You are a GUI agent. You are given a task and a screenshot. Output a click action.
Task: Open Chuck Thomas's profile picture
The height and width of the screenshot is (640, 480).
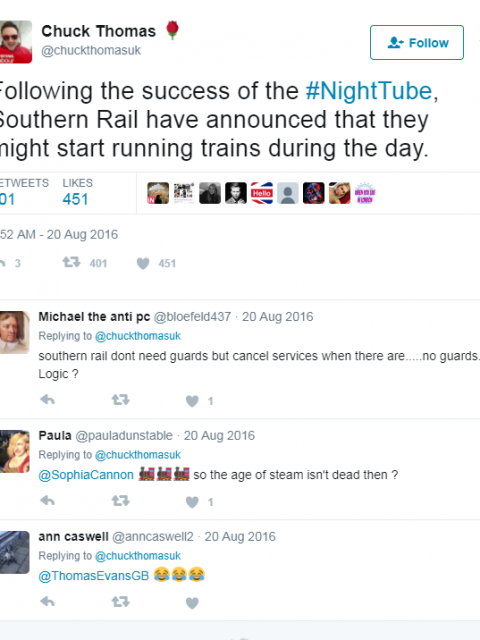(16, 42)
